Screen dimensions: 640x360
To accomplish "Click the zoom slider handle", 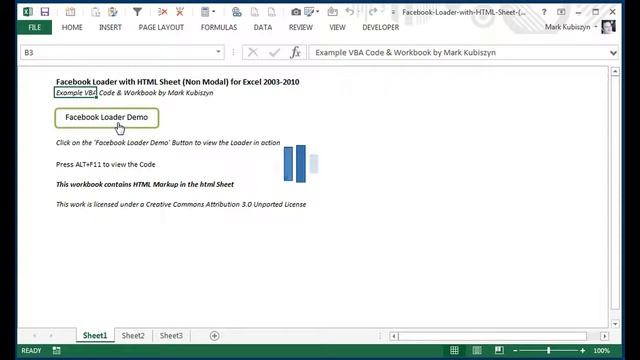I will (x=549, y=350).
